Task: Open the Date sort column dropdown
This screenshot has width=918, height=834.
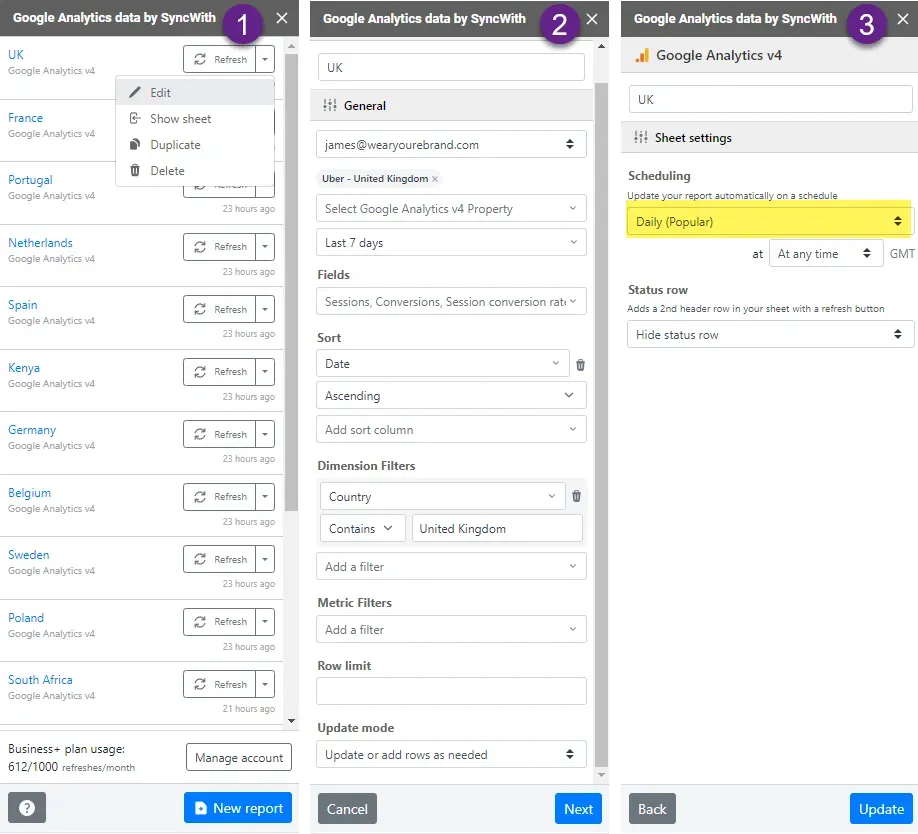Action: click(443, 363)
